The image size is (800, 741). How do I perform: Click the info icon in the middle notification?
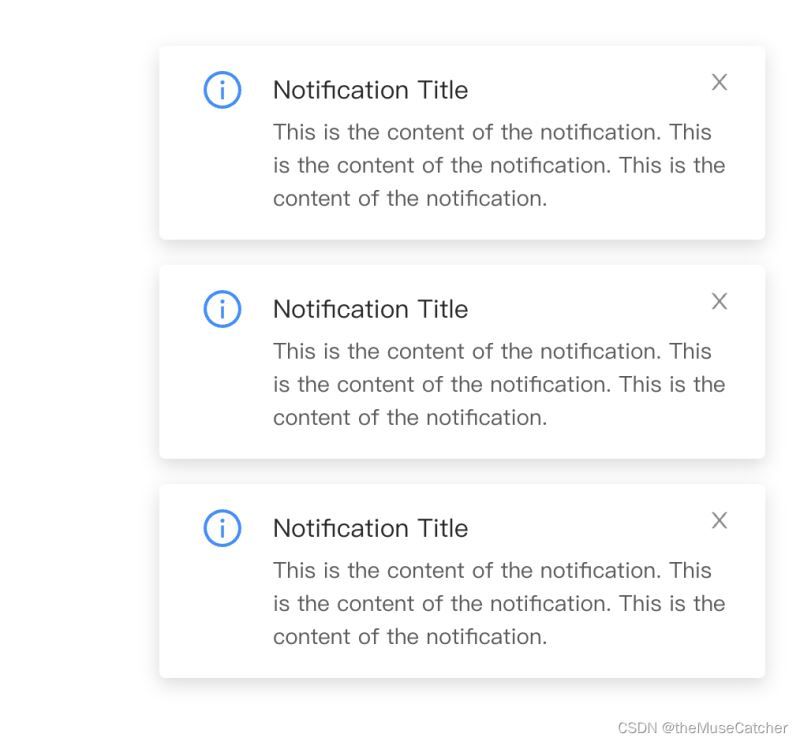coord(222,309)
